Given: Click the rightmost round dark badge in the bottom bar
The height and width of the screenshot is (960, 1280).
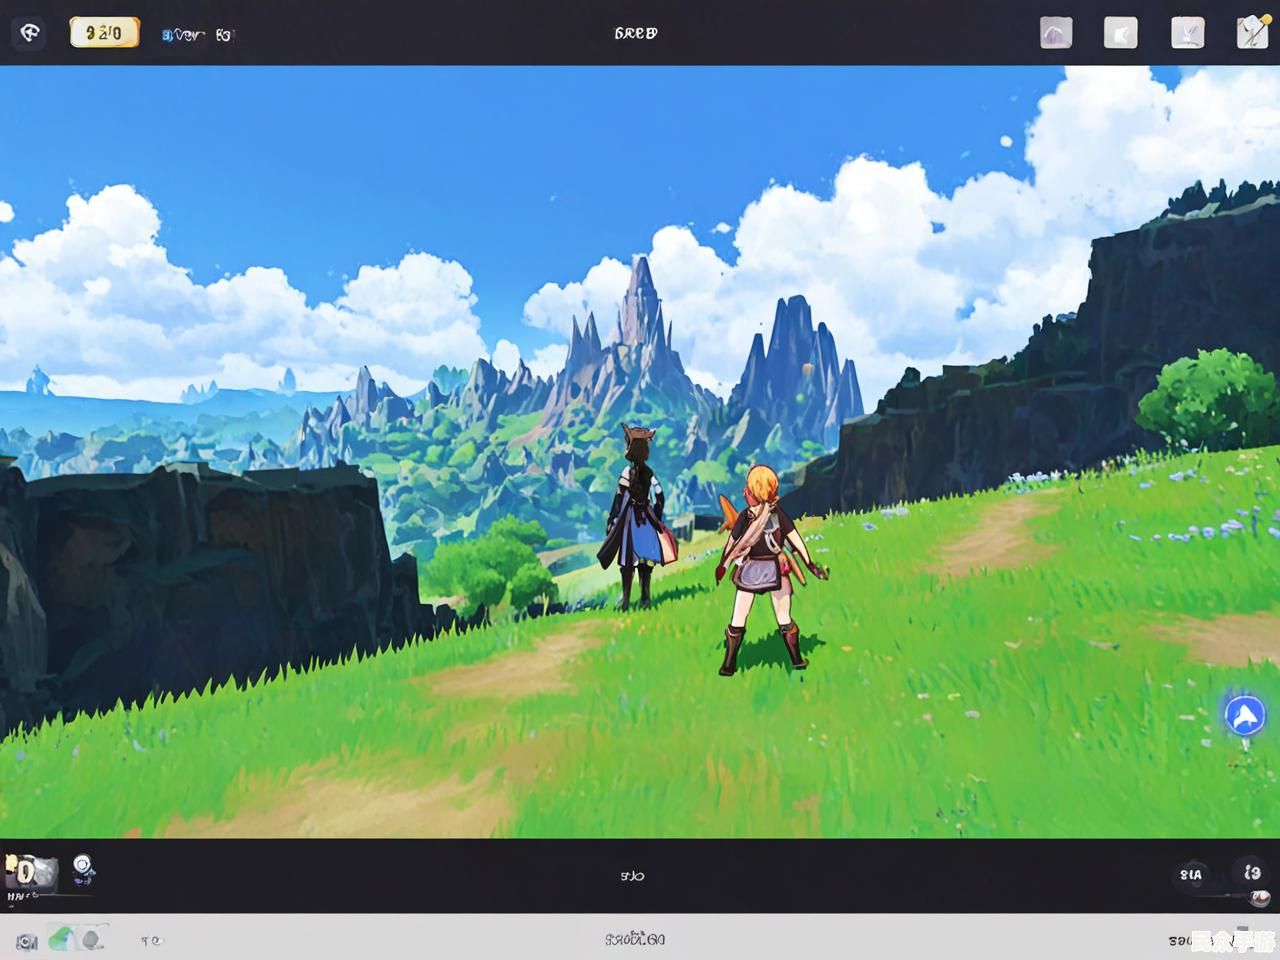Looking at the screenshot, I should (1252, 873).
